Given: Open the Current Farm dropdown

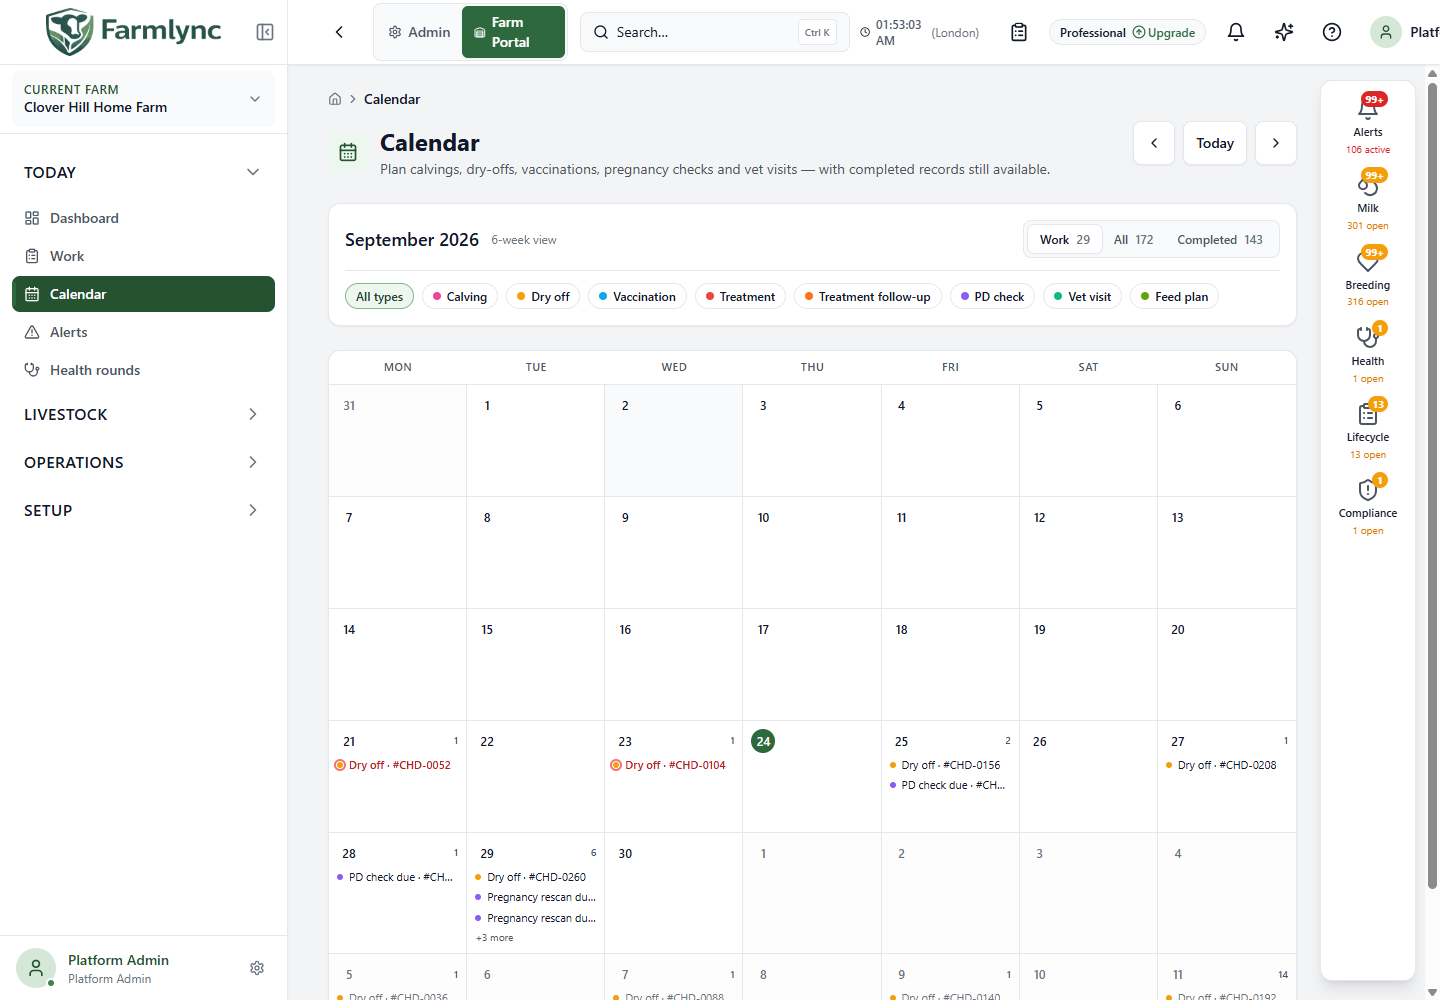Looking at the screenshot, I should [143, 98].
